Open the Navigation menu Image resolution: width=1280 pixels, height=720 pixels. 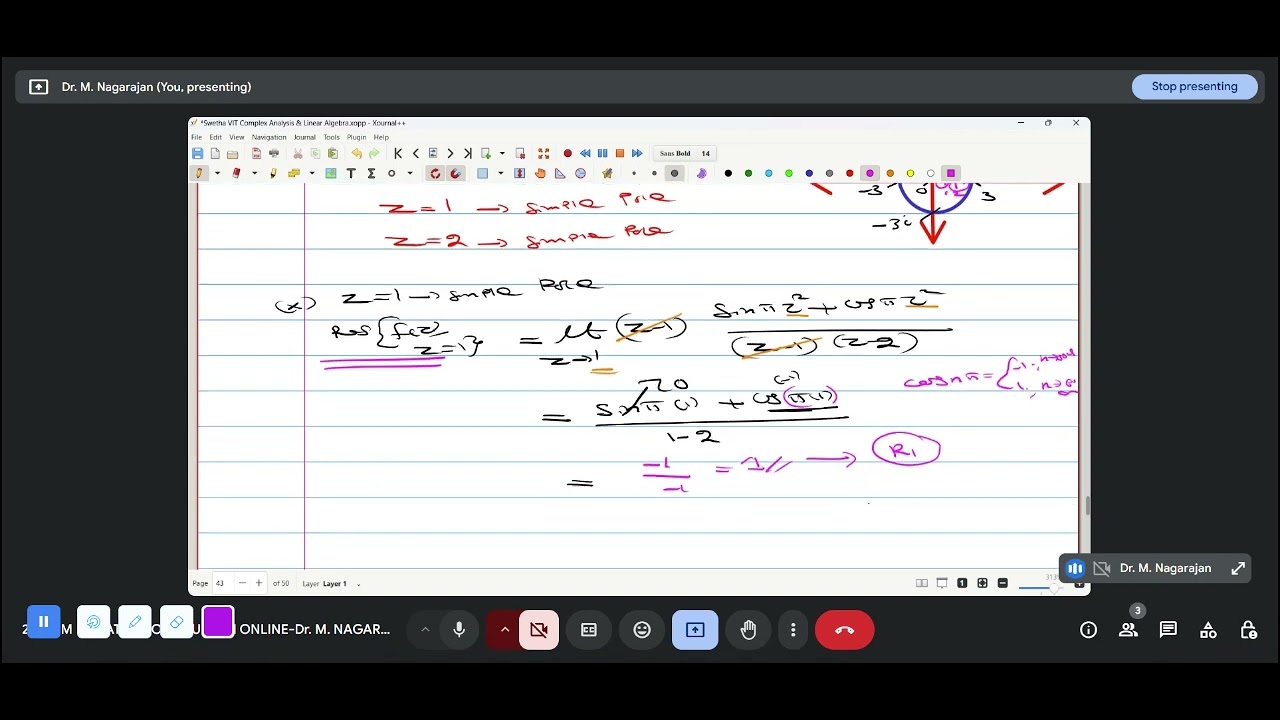coord(269,137)
